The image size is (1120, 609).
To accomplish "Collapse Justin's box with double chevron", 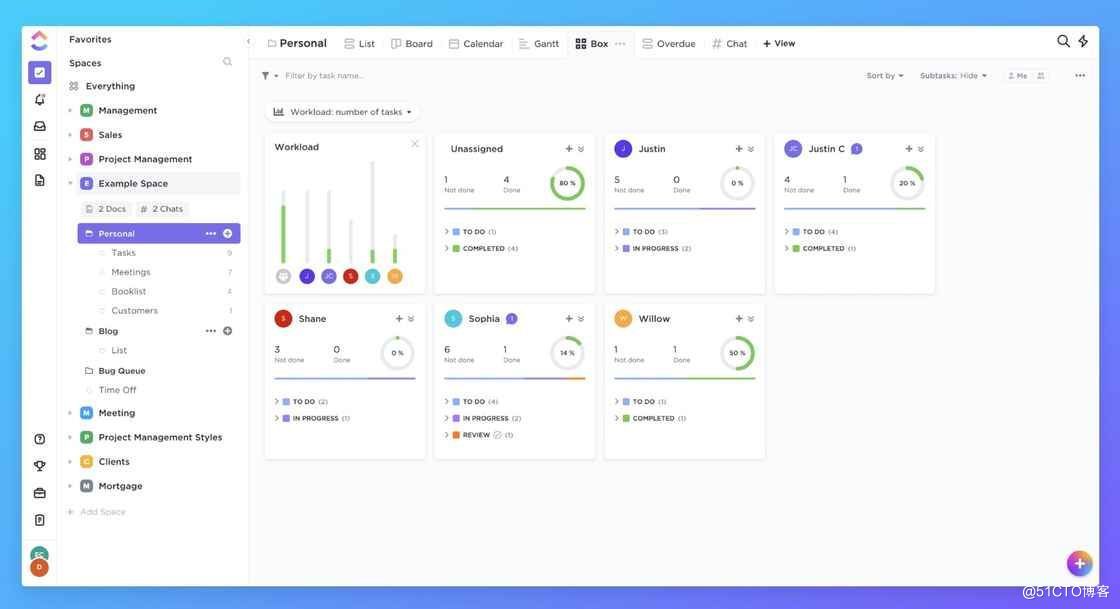I will click(751, 149).
